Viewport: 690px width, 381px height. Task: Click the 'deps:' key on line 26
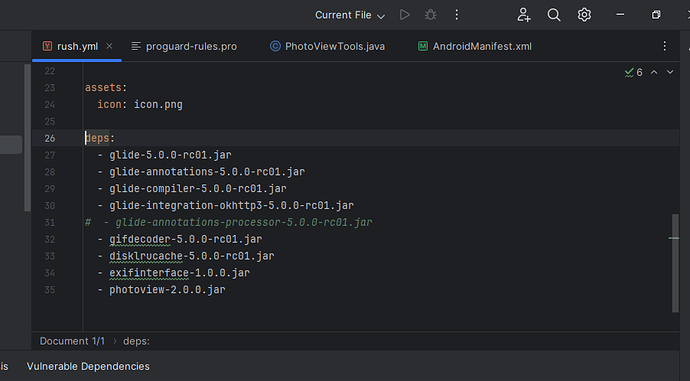[x=100, y=138]
